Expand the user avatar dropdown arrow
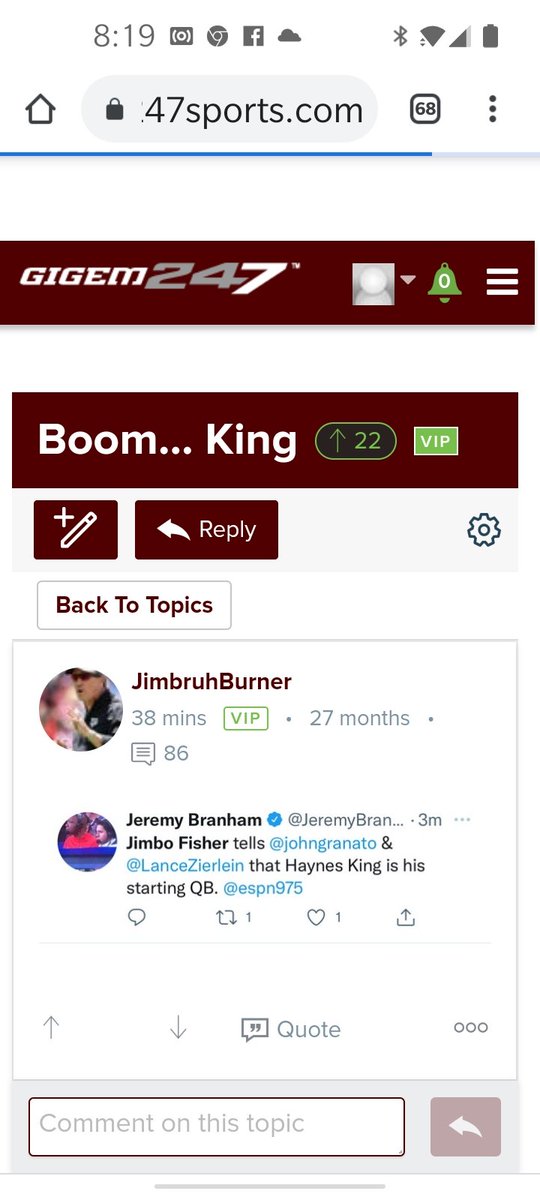This screenshot has height=1200, width=540. coord(407,279)
